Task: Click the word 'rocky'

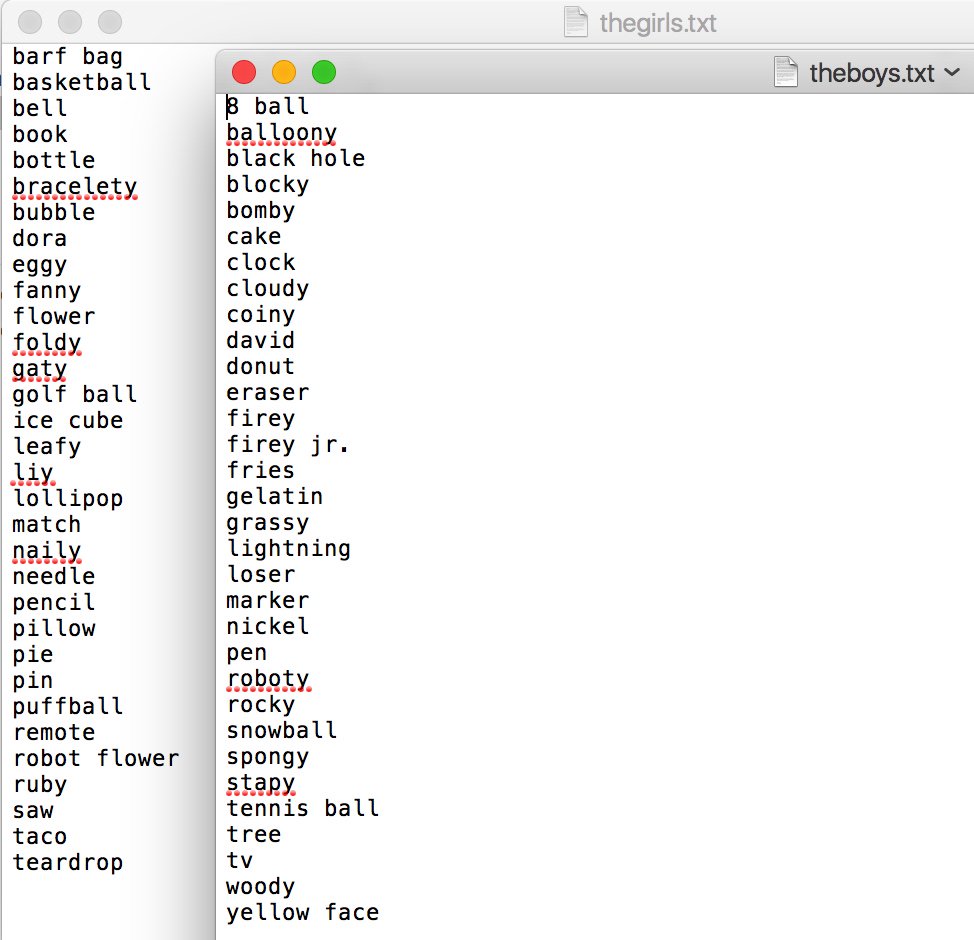Action: 261,705
